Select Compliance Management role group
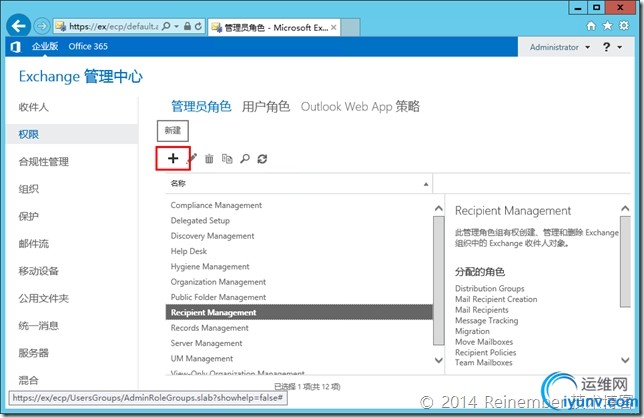The image size is (644, 418). coord(216,205)
